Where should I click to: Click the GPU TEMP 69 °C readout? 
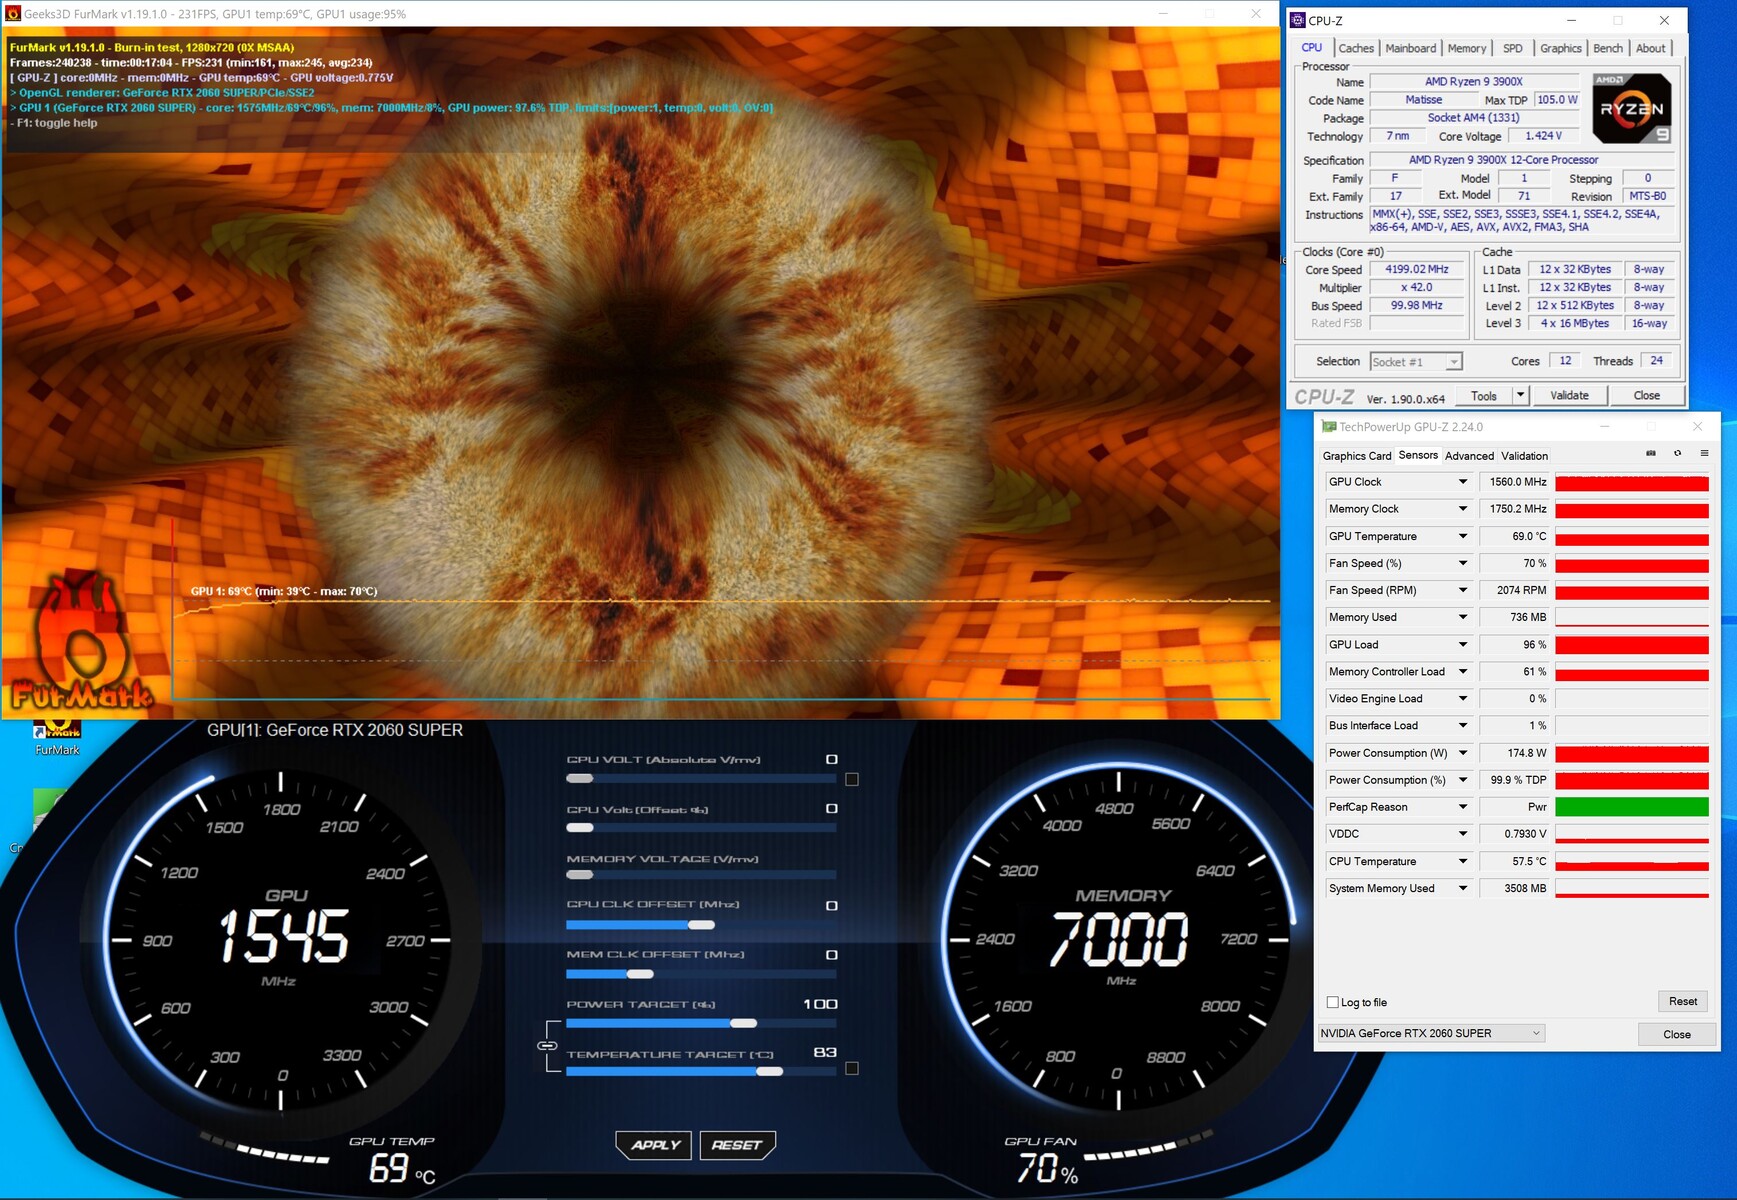401,1168
